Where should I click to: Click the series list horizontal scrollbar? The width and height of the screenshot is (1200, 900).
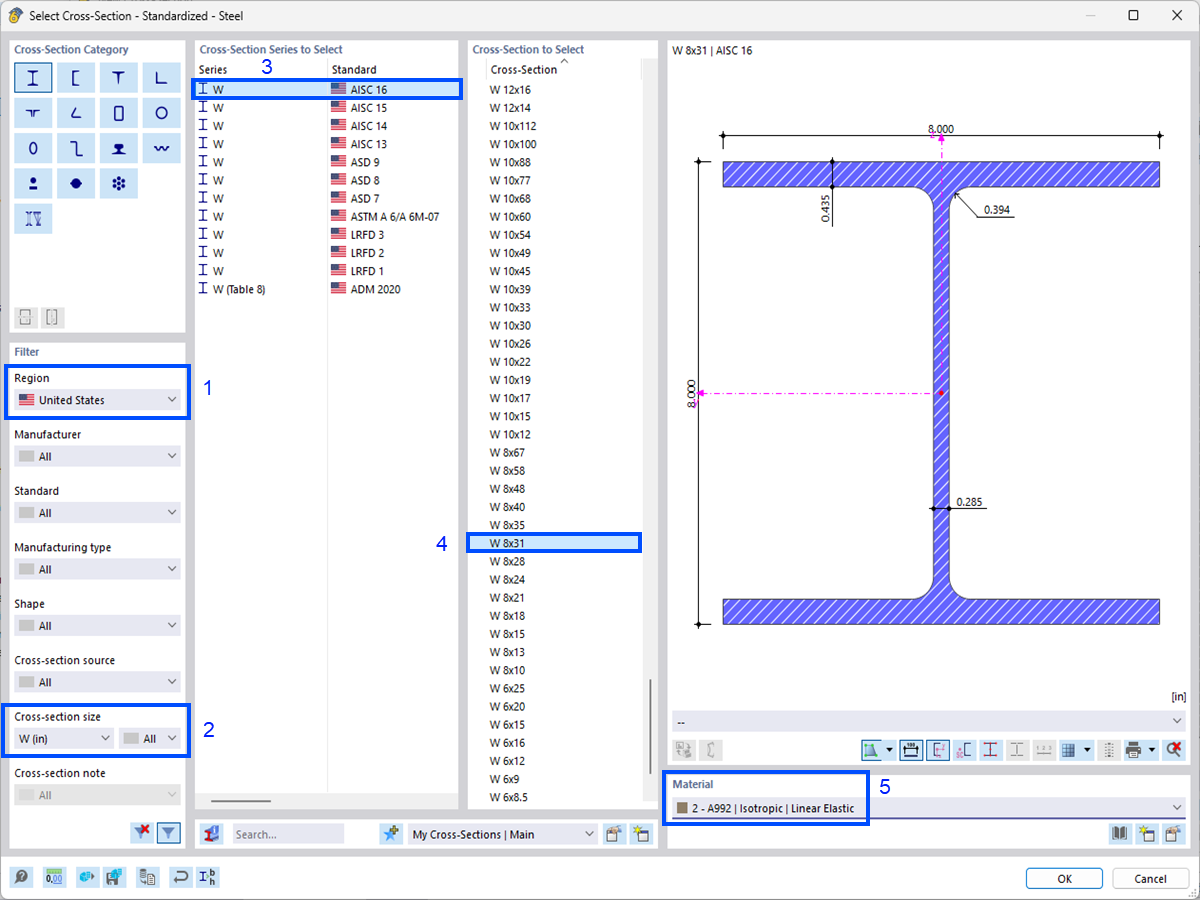click(x=241, y=801)
